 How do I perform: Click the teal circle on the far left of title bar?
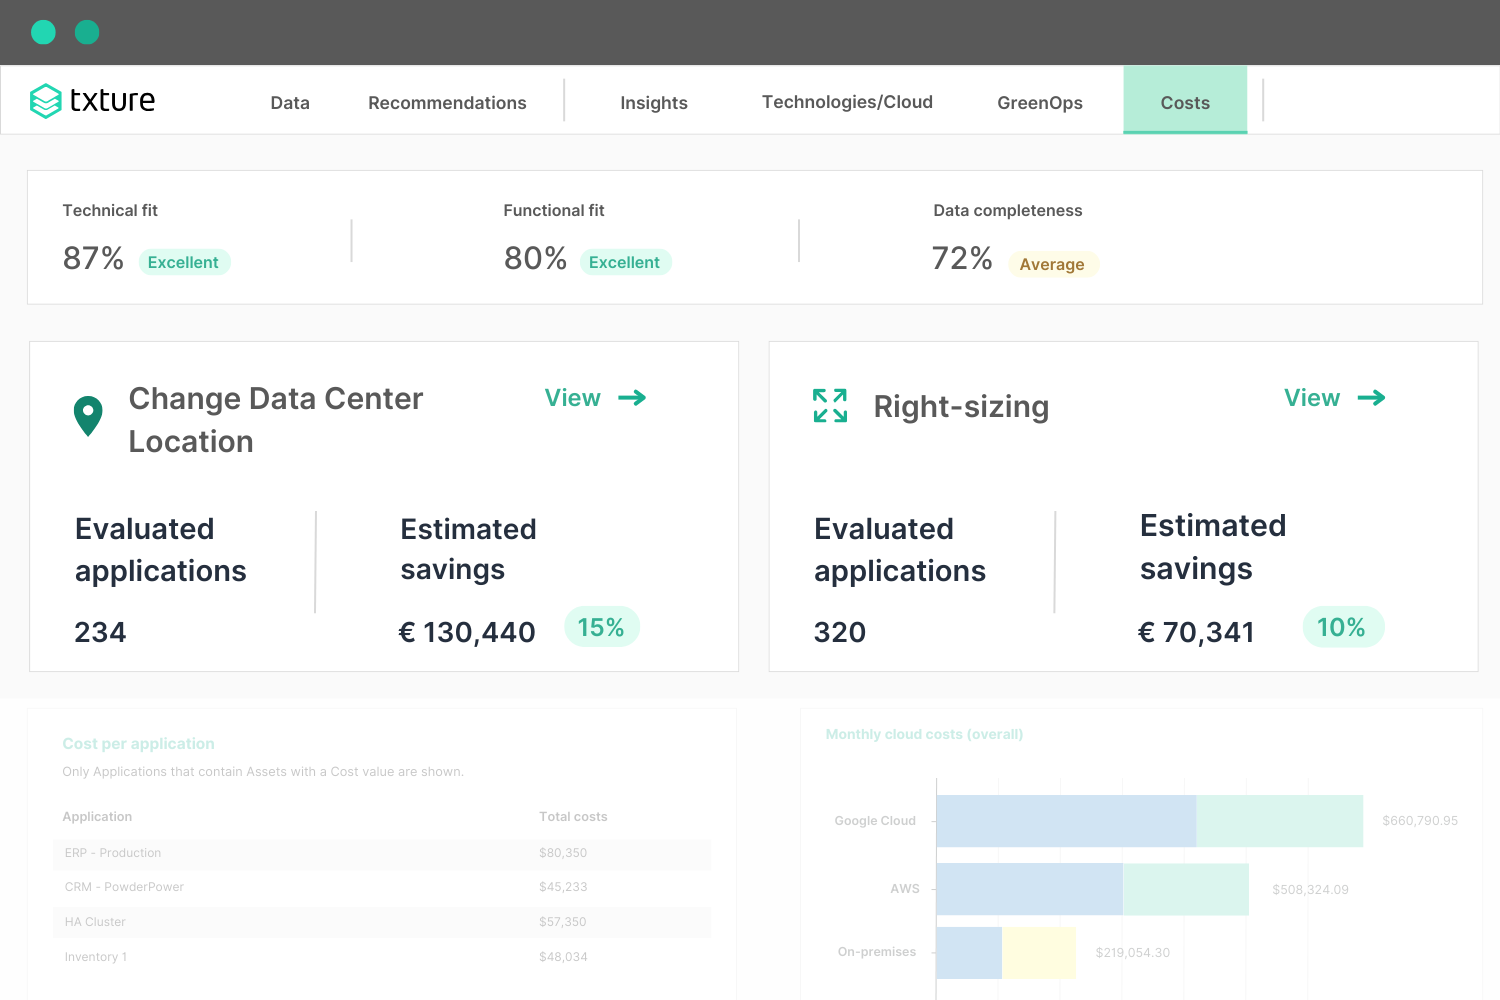[x=43, y=32]
